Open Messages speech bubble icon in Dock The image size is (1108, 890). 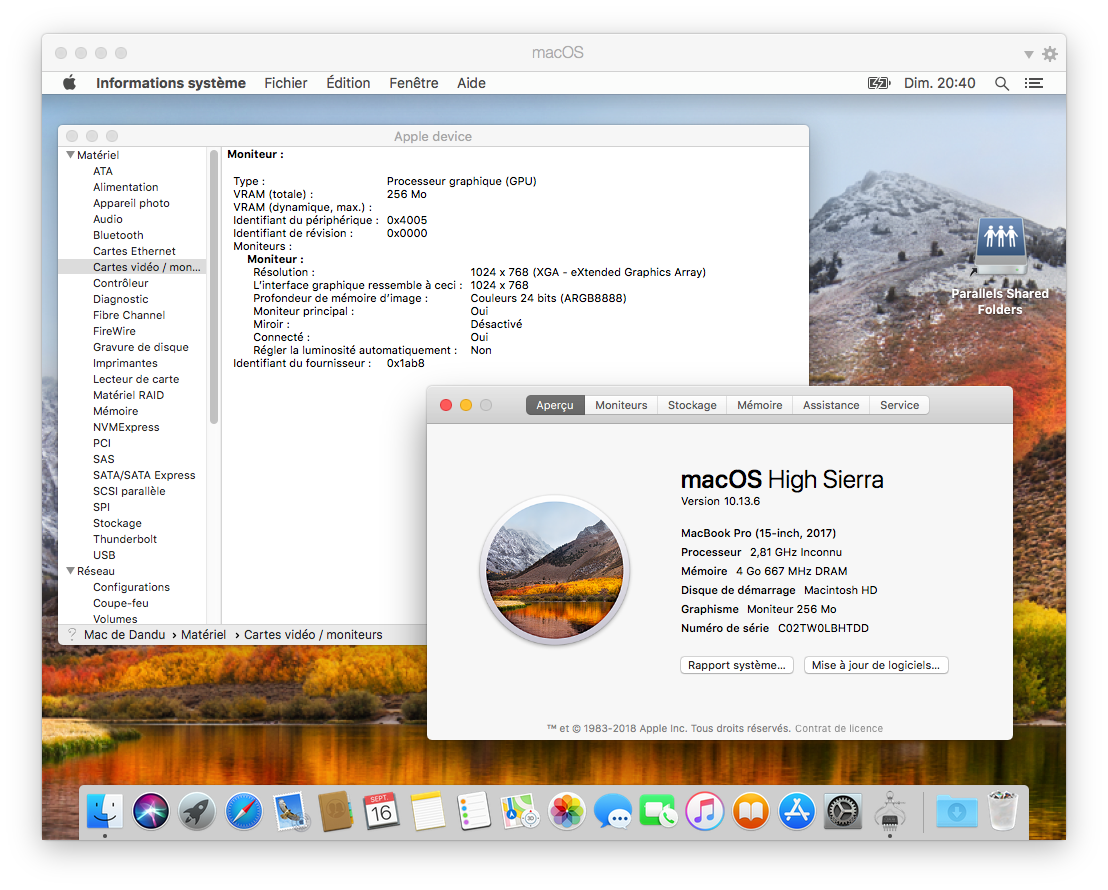click(x=613, y=811)
